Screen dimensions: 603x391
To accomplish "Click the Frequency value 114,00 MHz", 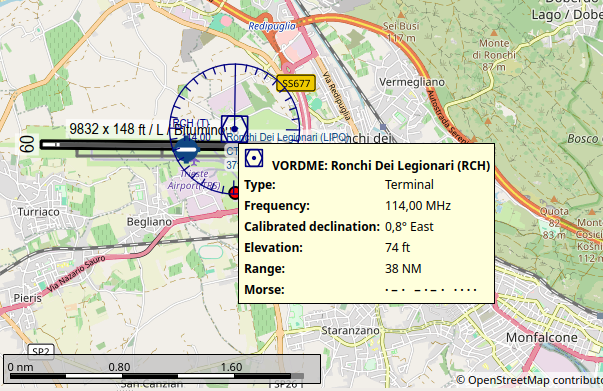I will pyautogui.click(x=418, y=206).
